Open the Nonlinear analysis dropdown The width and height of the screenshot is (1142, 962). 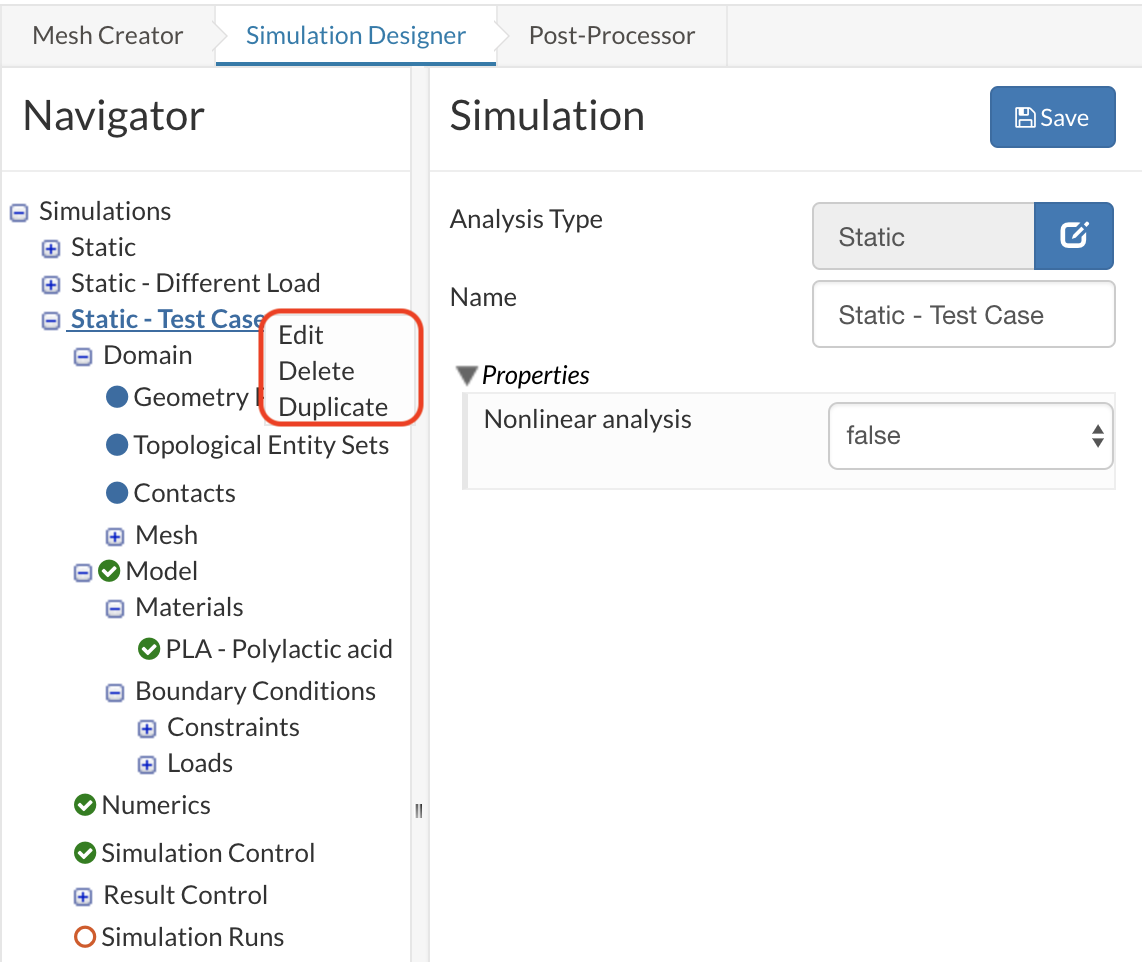[x=970, y=435]
